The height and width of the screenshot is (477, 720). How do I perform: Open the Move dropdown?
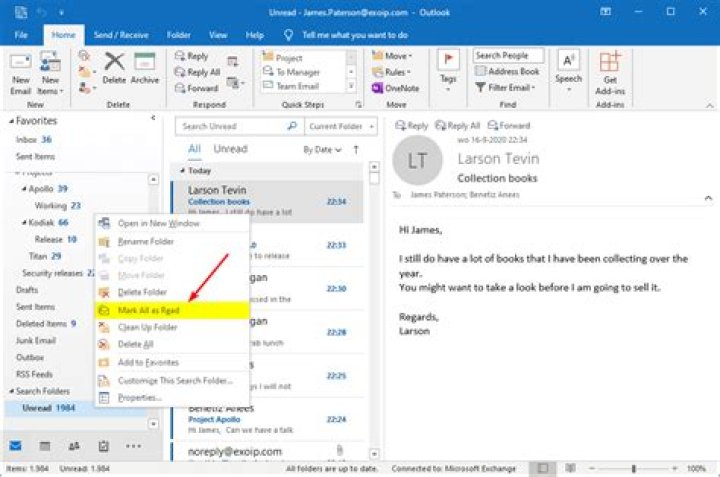tap(393, 56)
